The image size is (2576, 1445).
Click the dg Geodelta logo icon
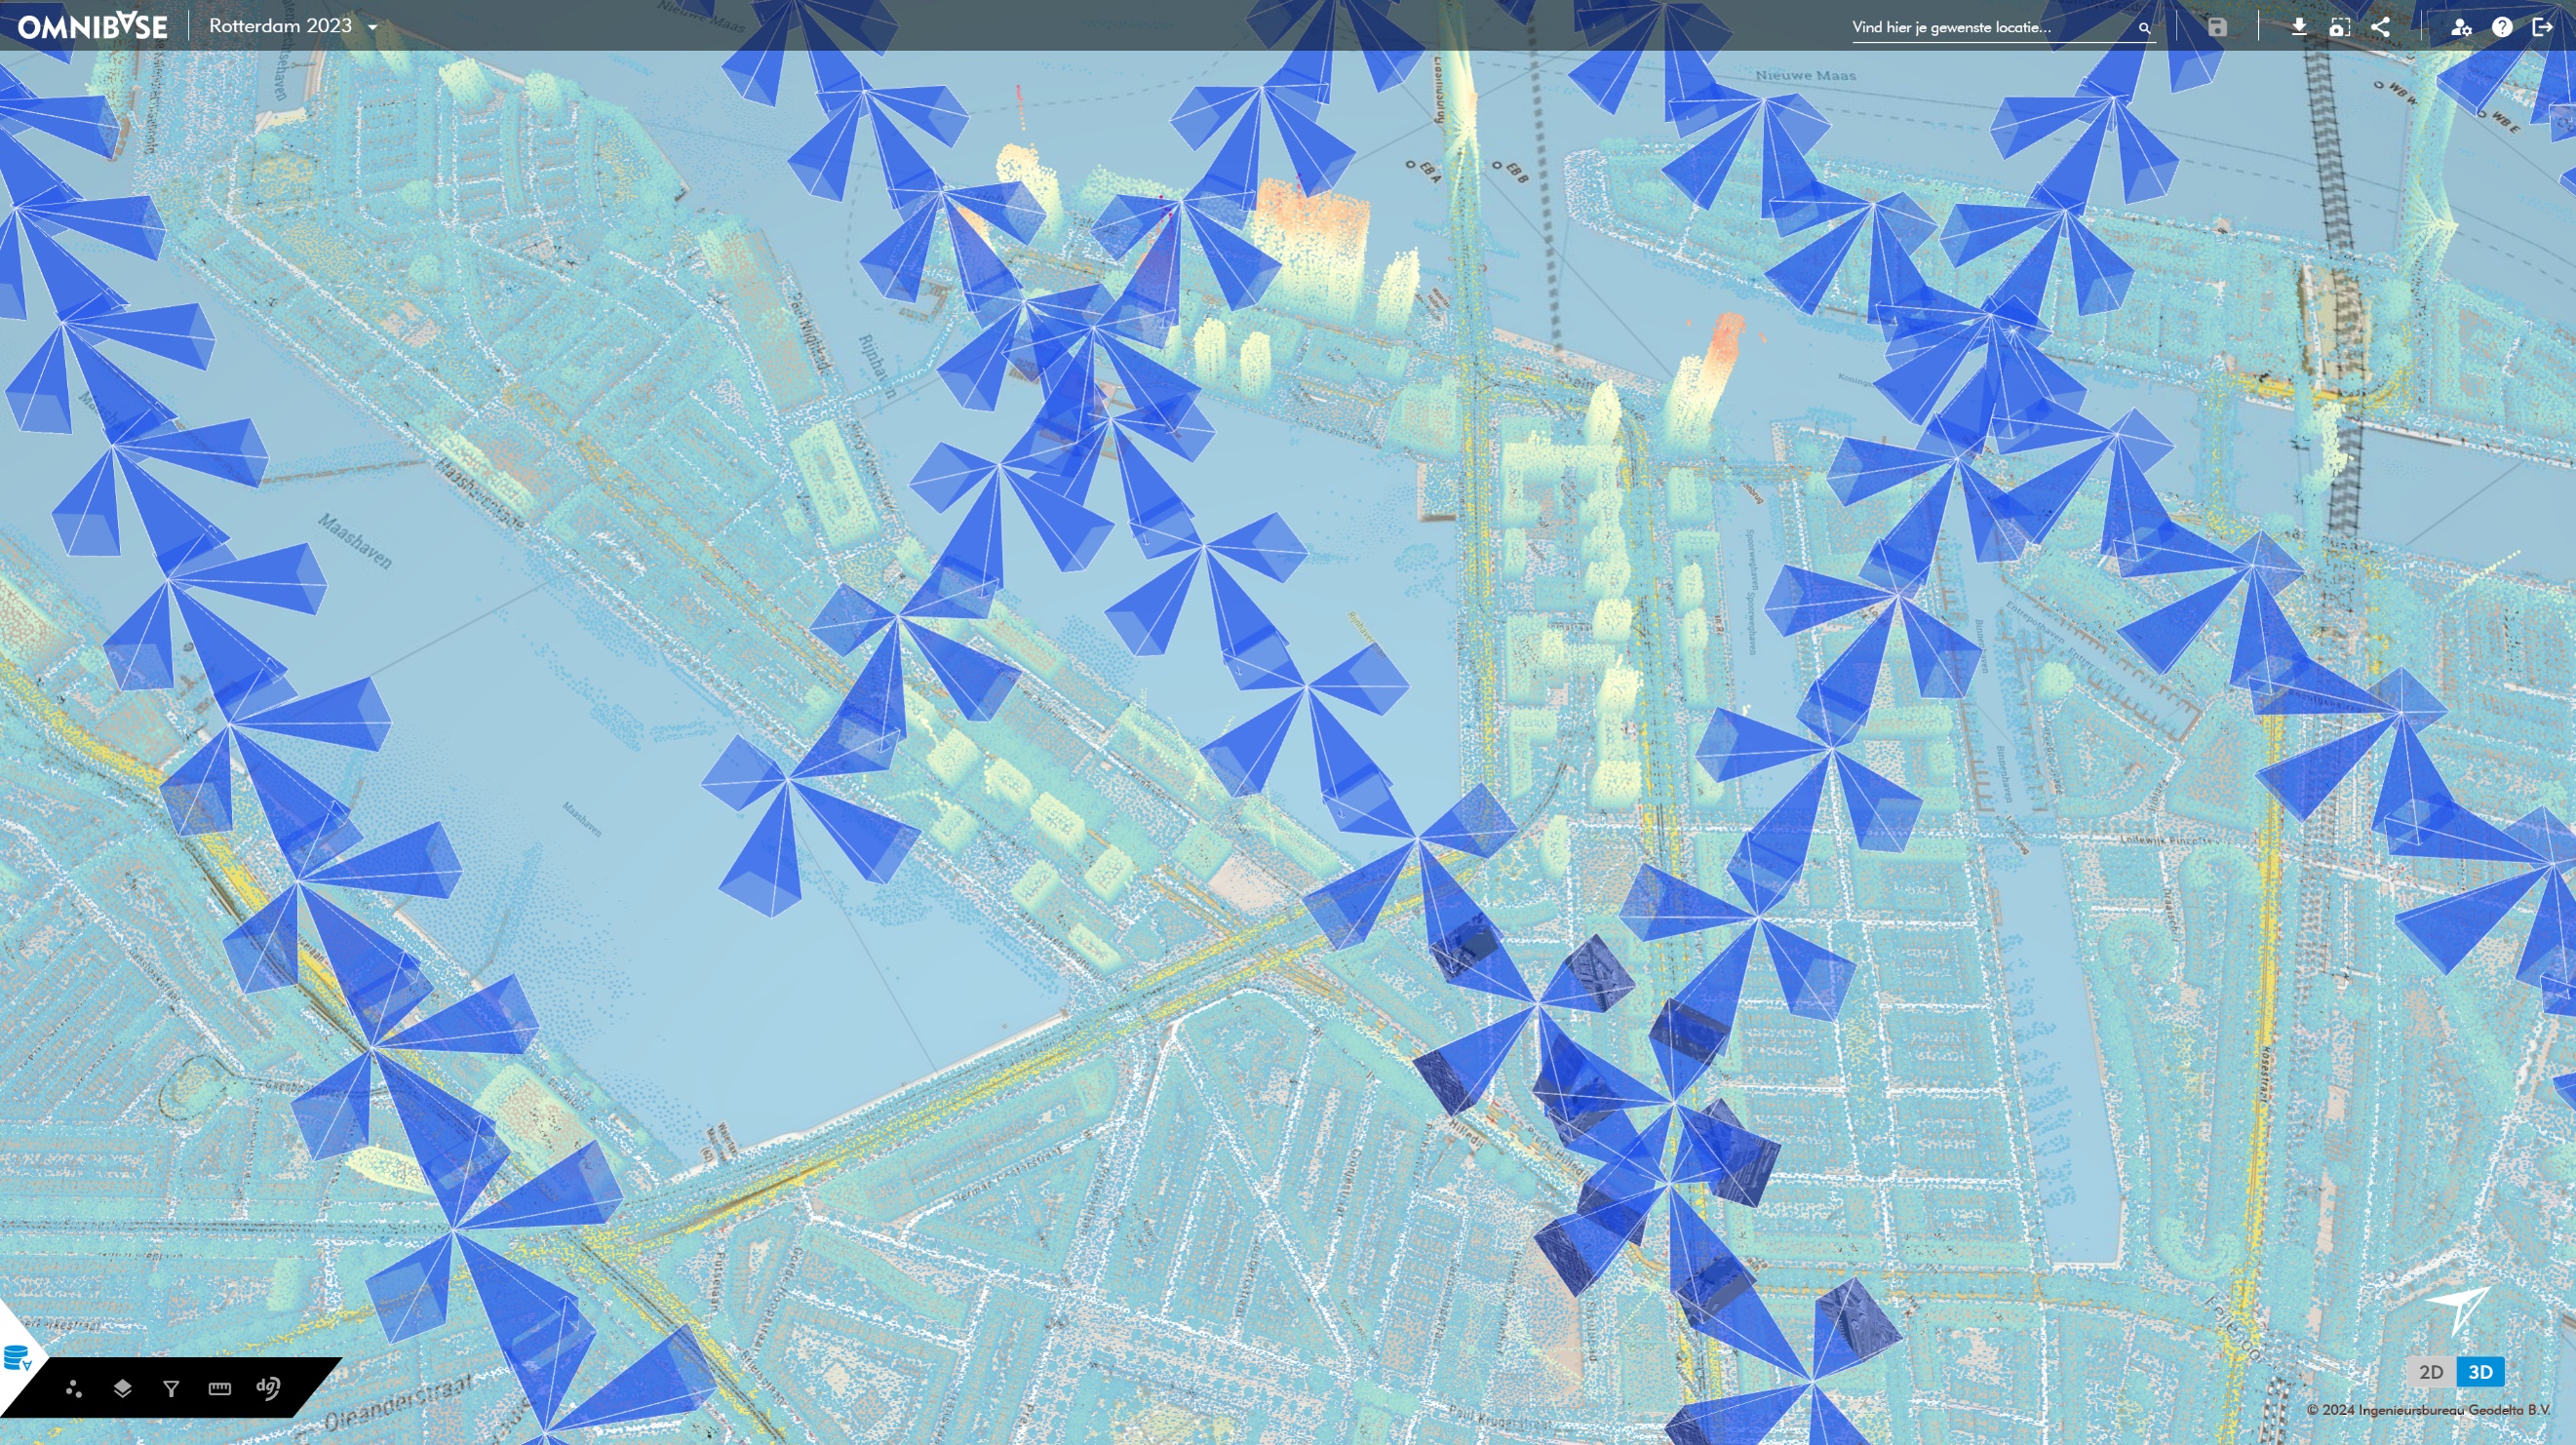tap(268, 1387)
